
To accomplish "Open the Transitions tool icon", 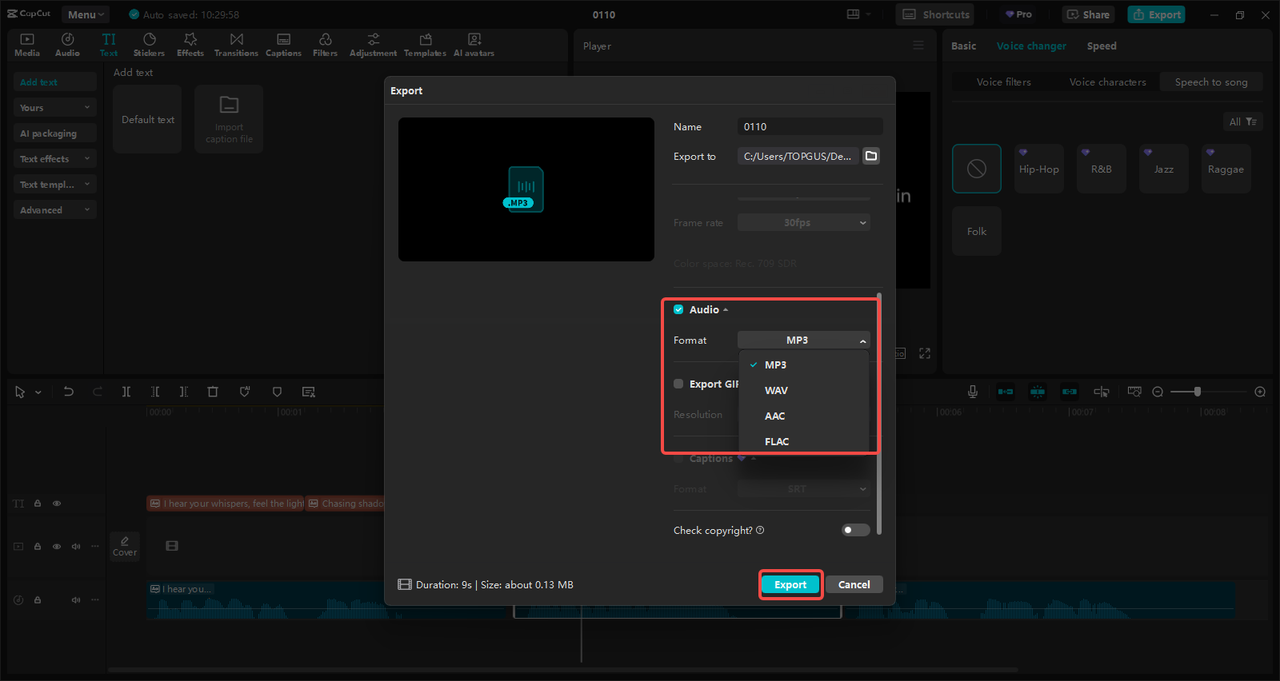I will pos(236,40).
